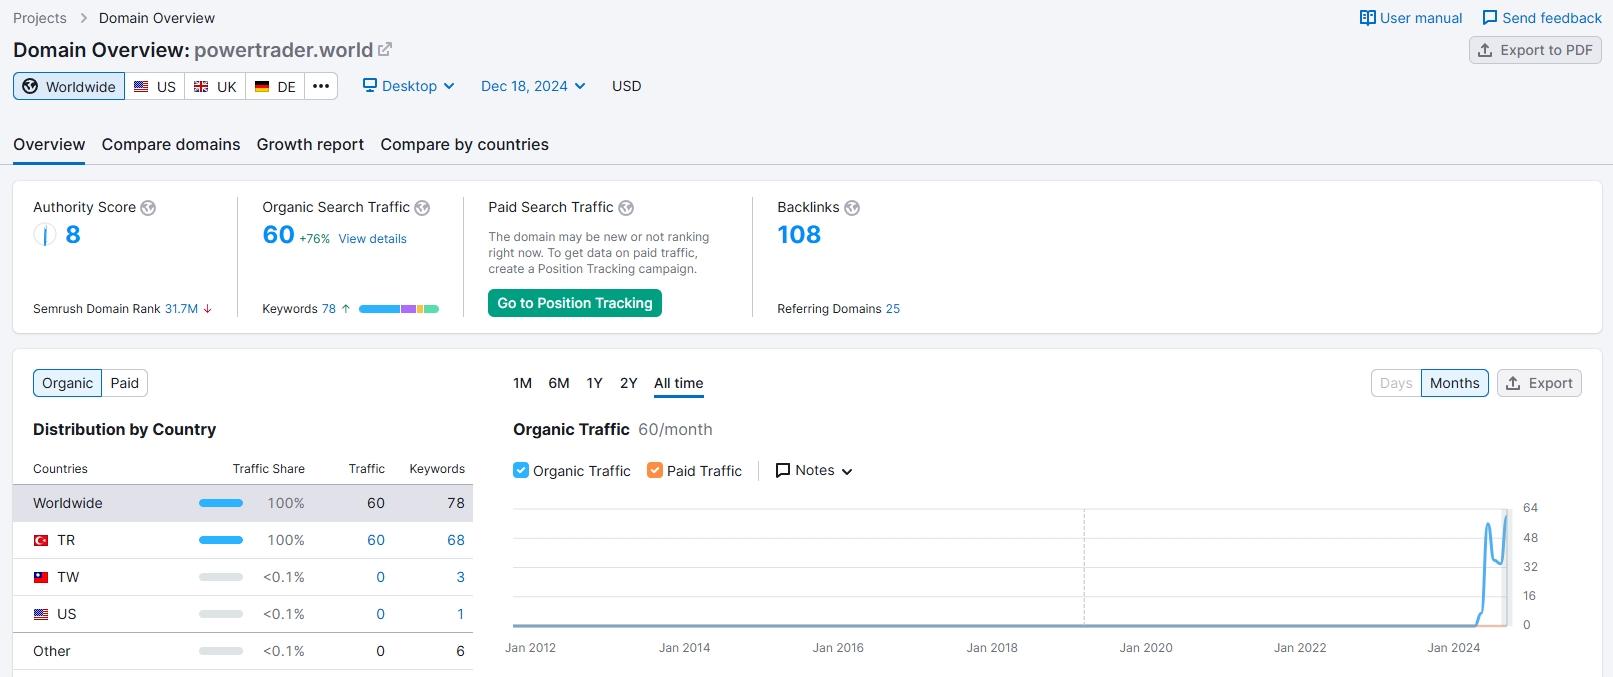Click TW keywords value 3
The width and height of the screenshot is (1613, 677).
pyautogui.click(x=460, y=577)
